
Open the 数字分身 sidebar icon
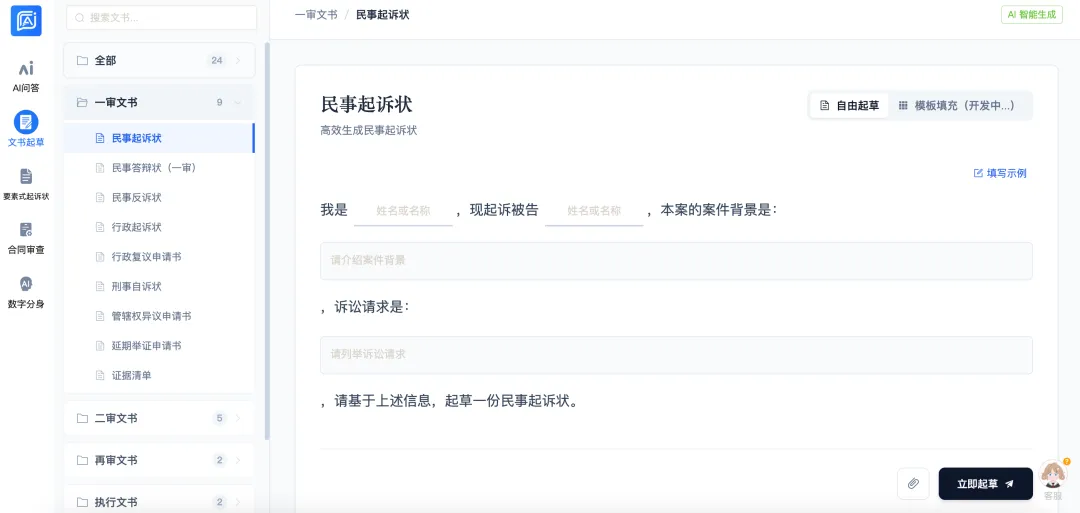point(26,290)
